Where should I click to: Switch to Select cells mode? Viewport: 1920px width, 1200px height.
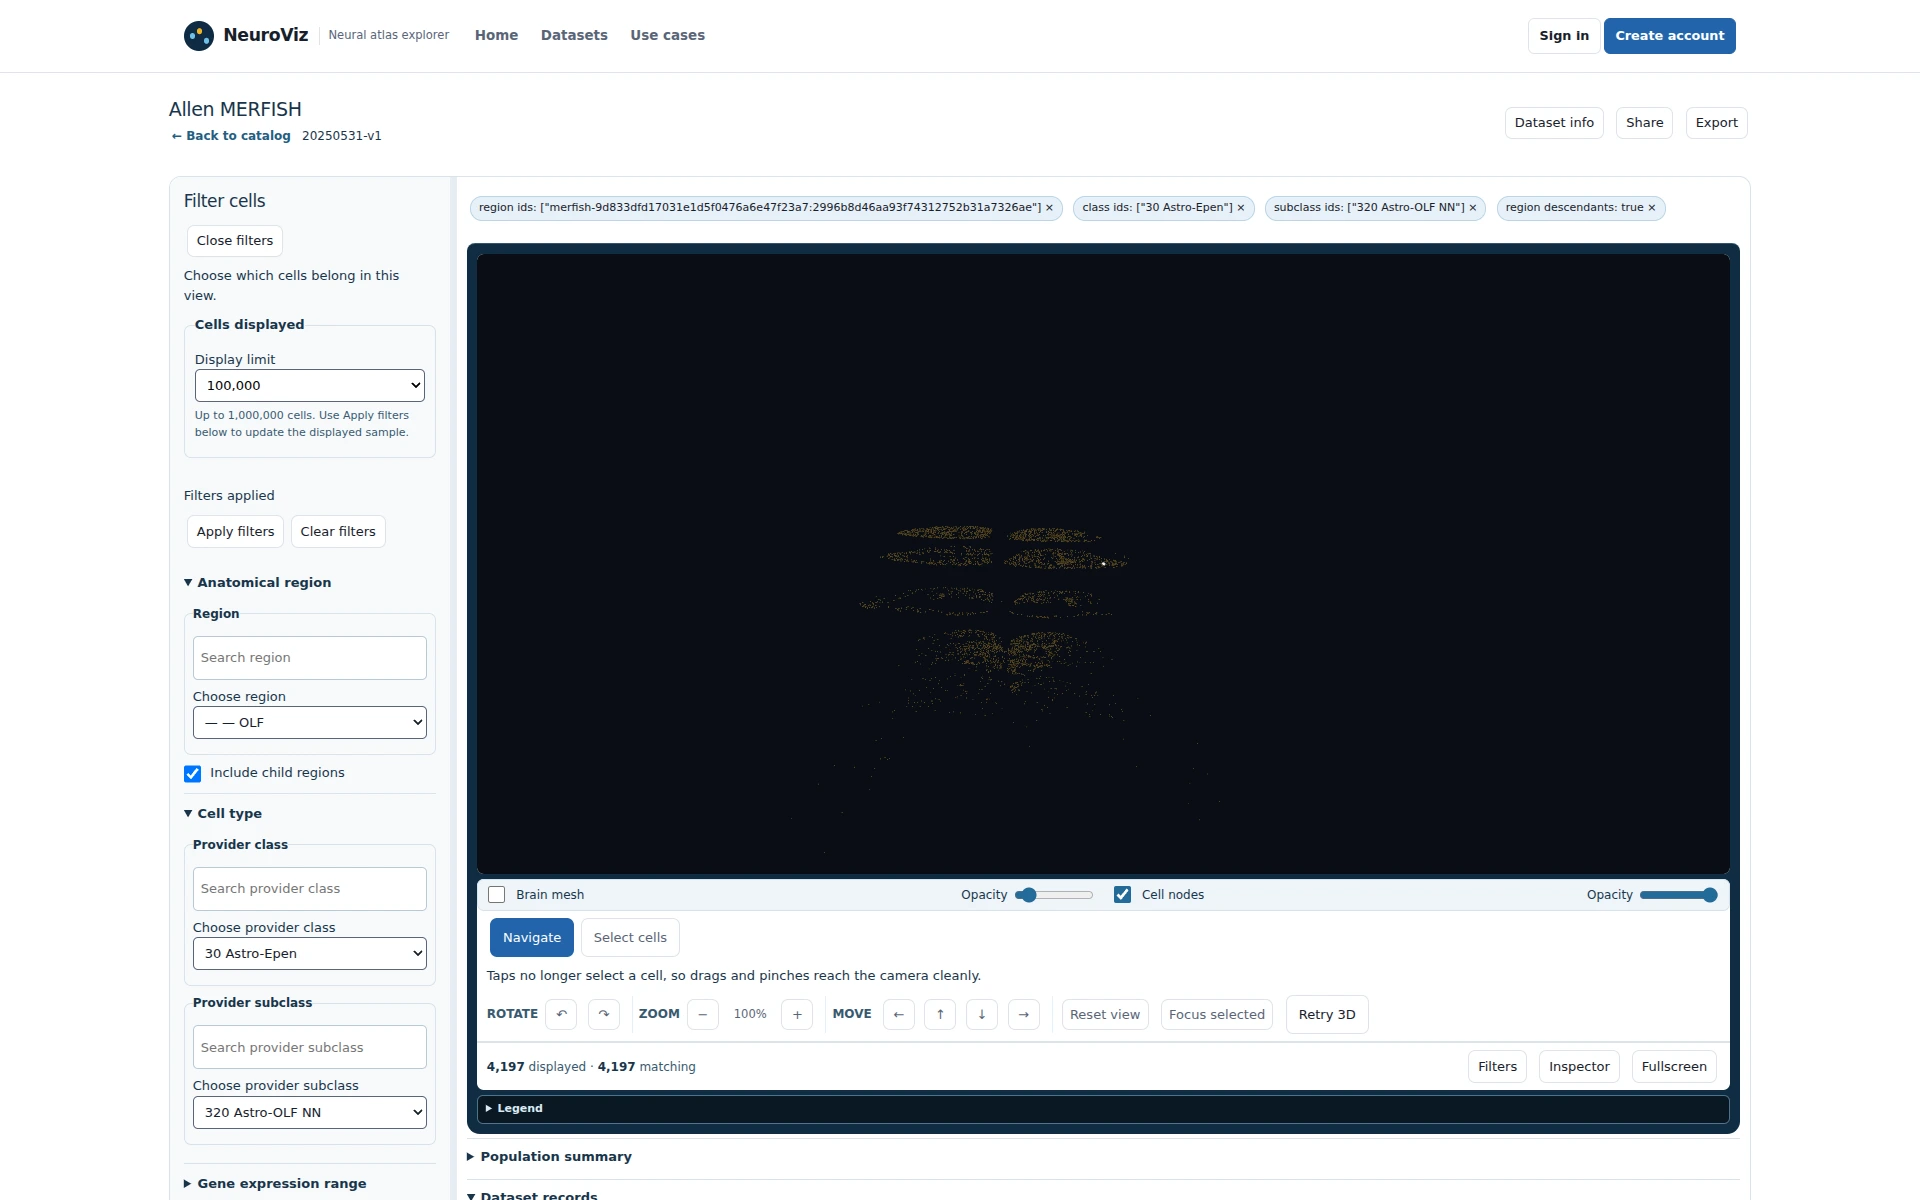[630, 938]
